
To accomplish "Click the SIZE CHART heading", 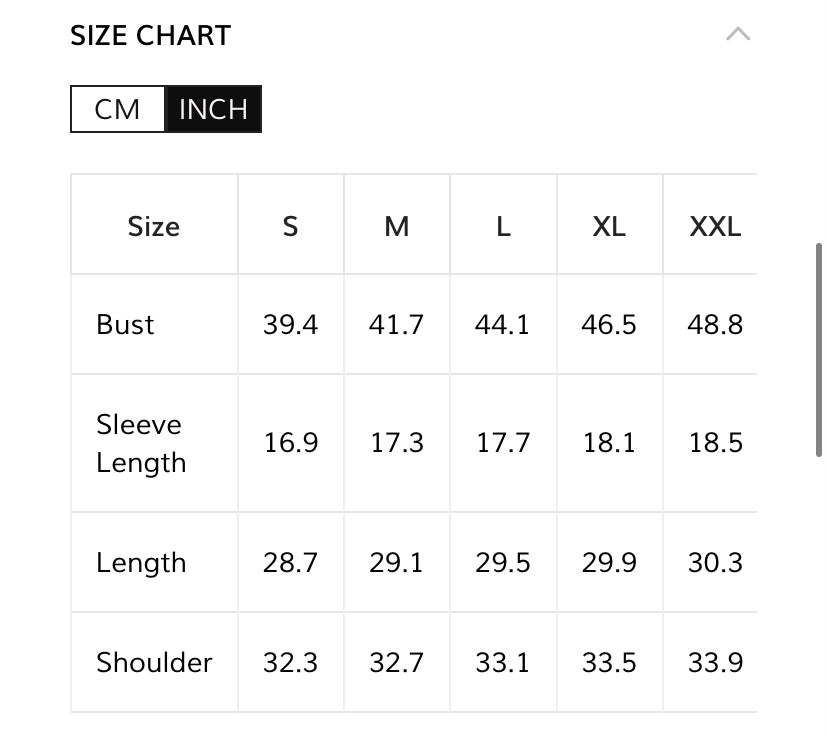I will (x=150, y=36).
